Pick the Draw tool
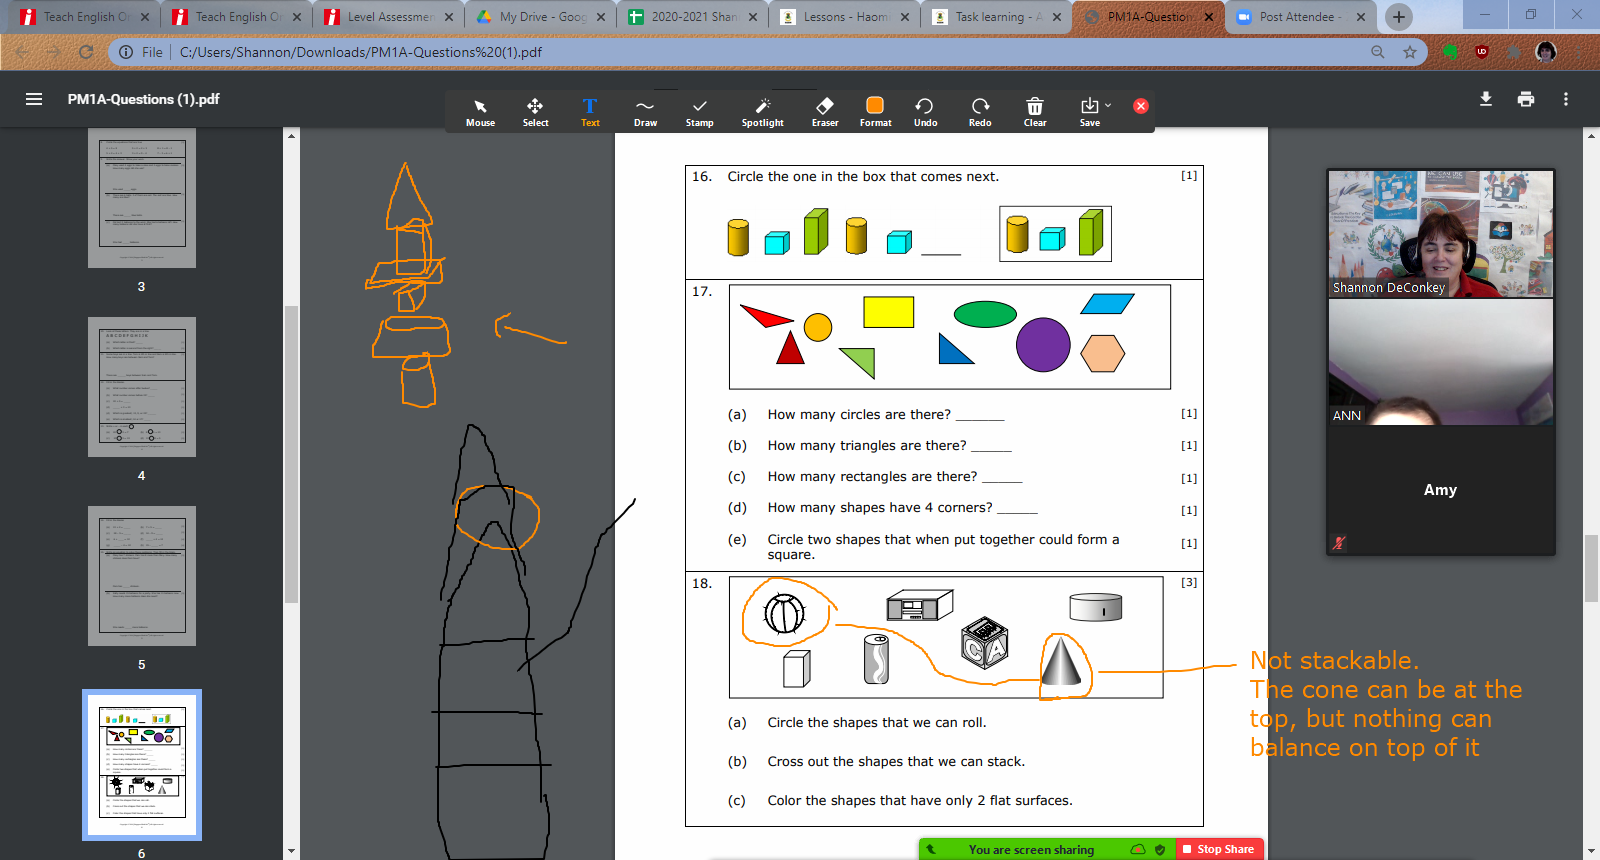 point(645,112)
